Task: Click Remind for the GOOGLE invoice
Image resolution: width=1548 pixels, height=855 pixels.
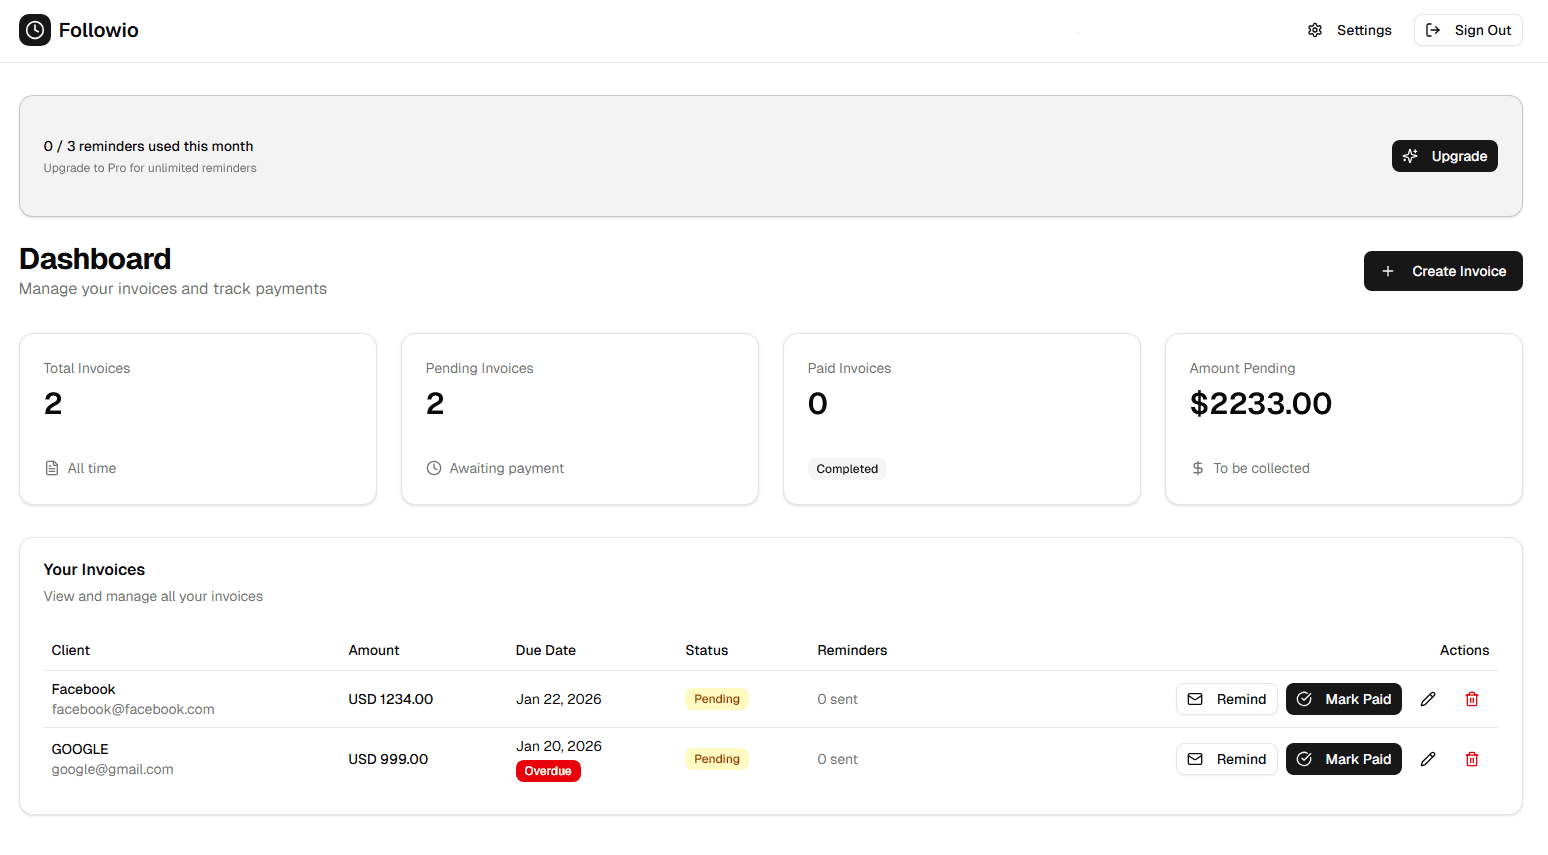Action: click(1227, 758)
